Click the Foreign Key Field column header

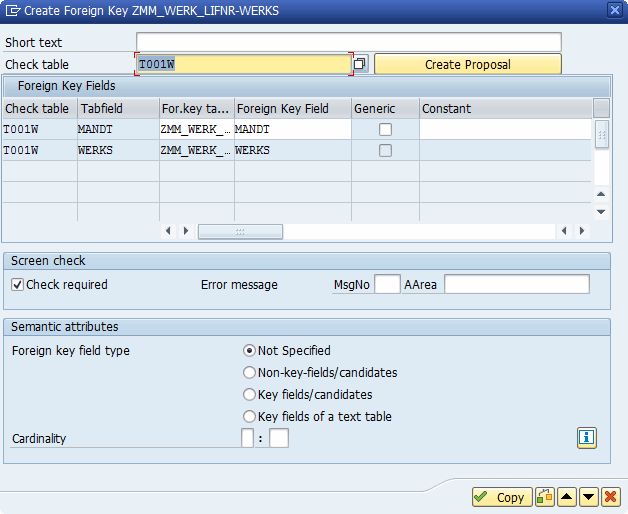click(293, 109)
